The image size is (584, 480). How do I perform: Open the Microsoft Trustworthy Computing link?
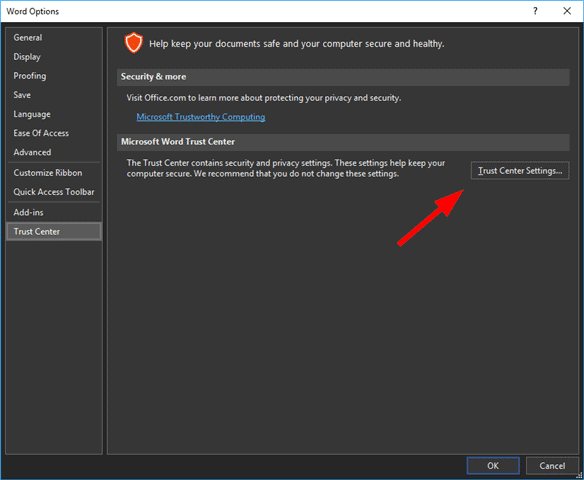201,117
